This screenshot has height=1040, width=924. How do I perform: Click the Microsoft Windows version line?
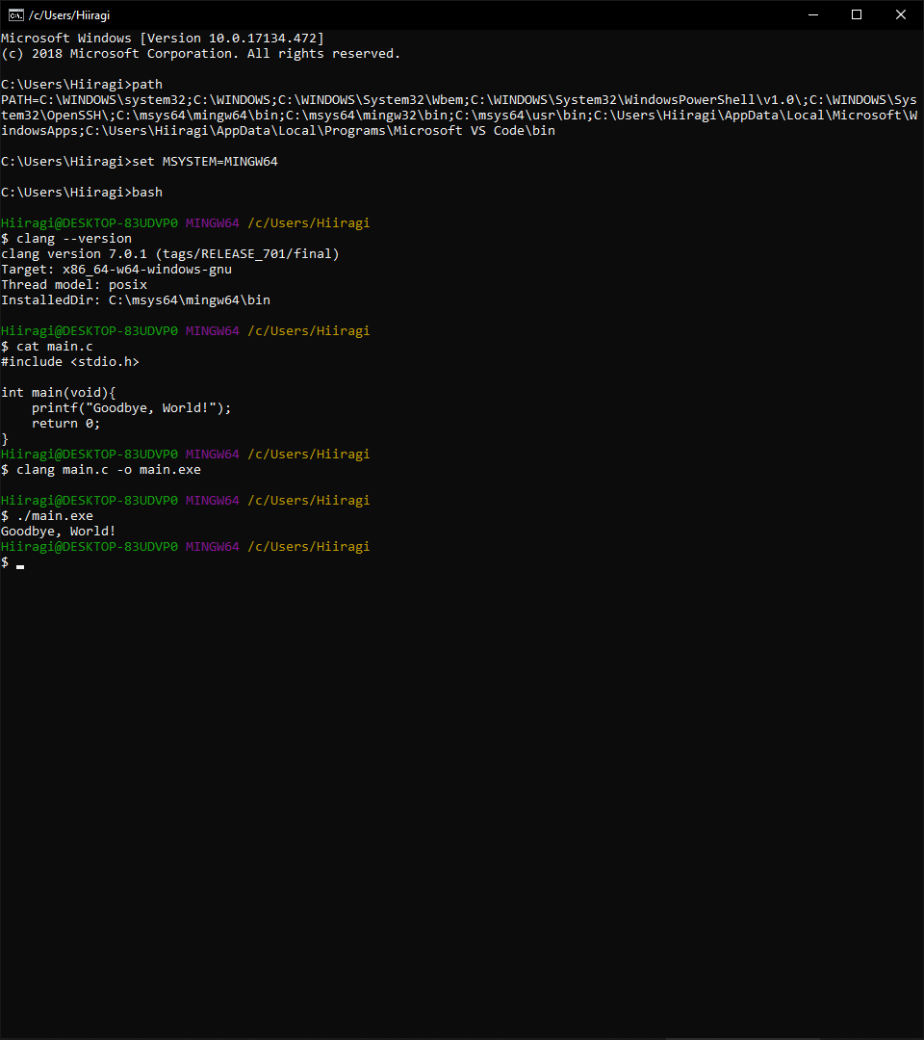[162, 38]
